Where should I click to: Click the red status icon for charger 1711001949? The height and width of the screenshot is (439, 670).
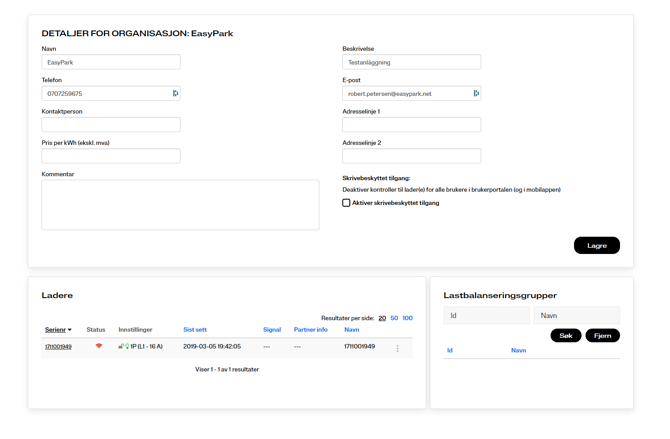click(98, 347)
